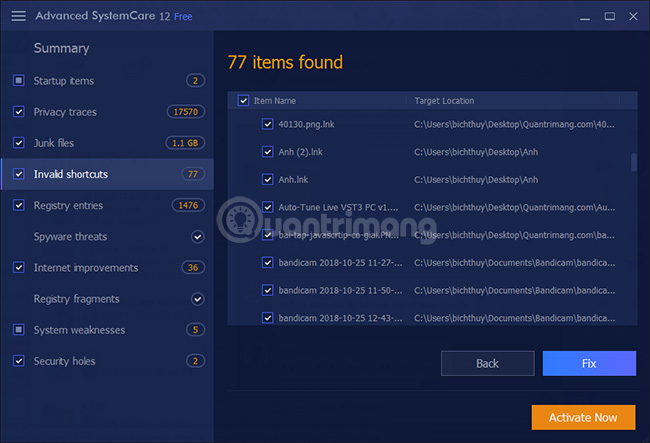This screenshot has width=650, height=443.
Task: Select the Anh (2).lnk row name
Action: point(301,152)
